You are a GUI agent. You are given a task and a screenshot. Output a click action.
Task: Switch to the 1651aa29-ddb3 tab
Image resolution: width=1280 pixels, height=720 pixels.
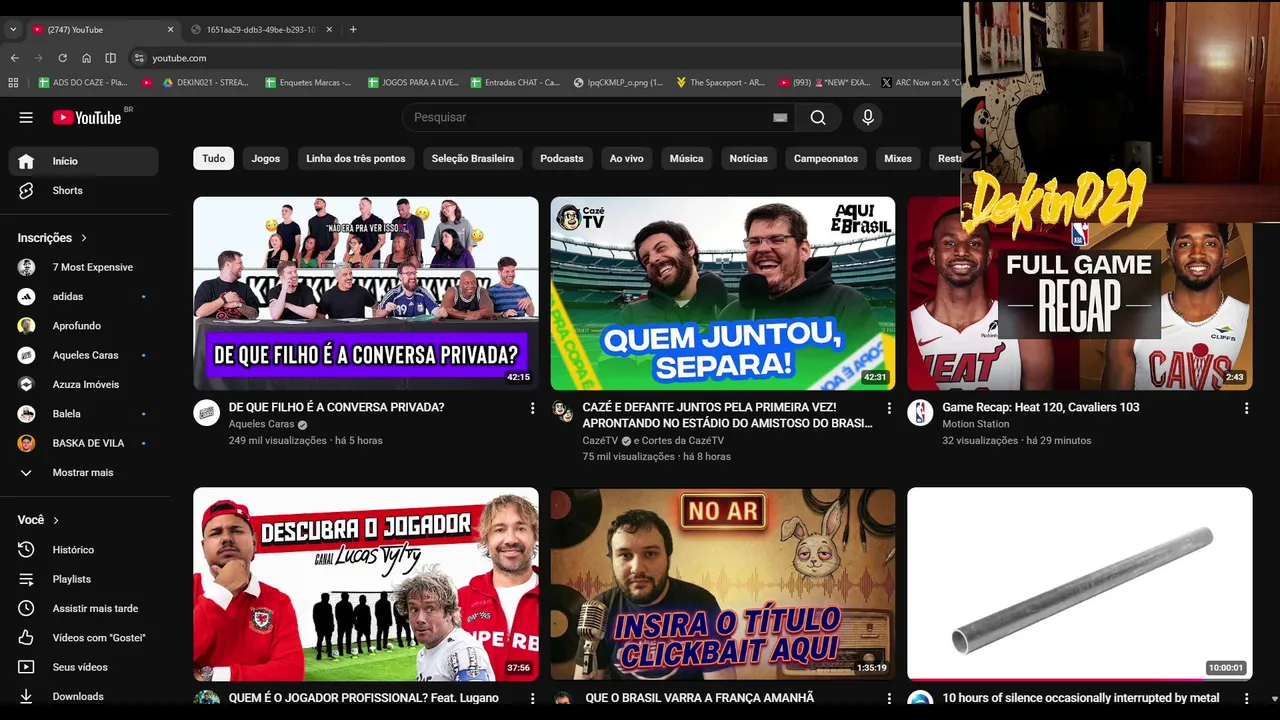tap(261, 29)
